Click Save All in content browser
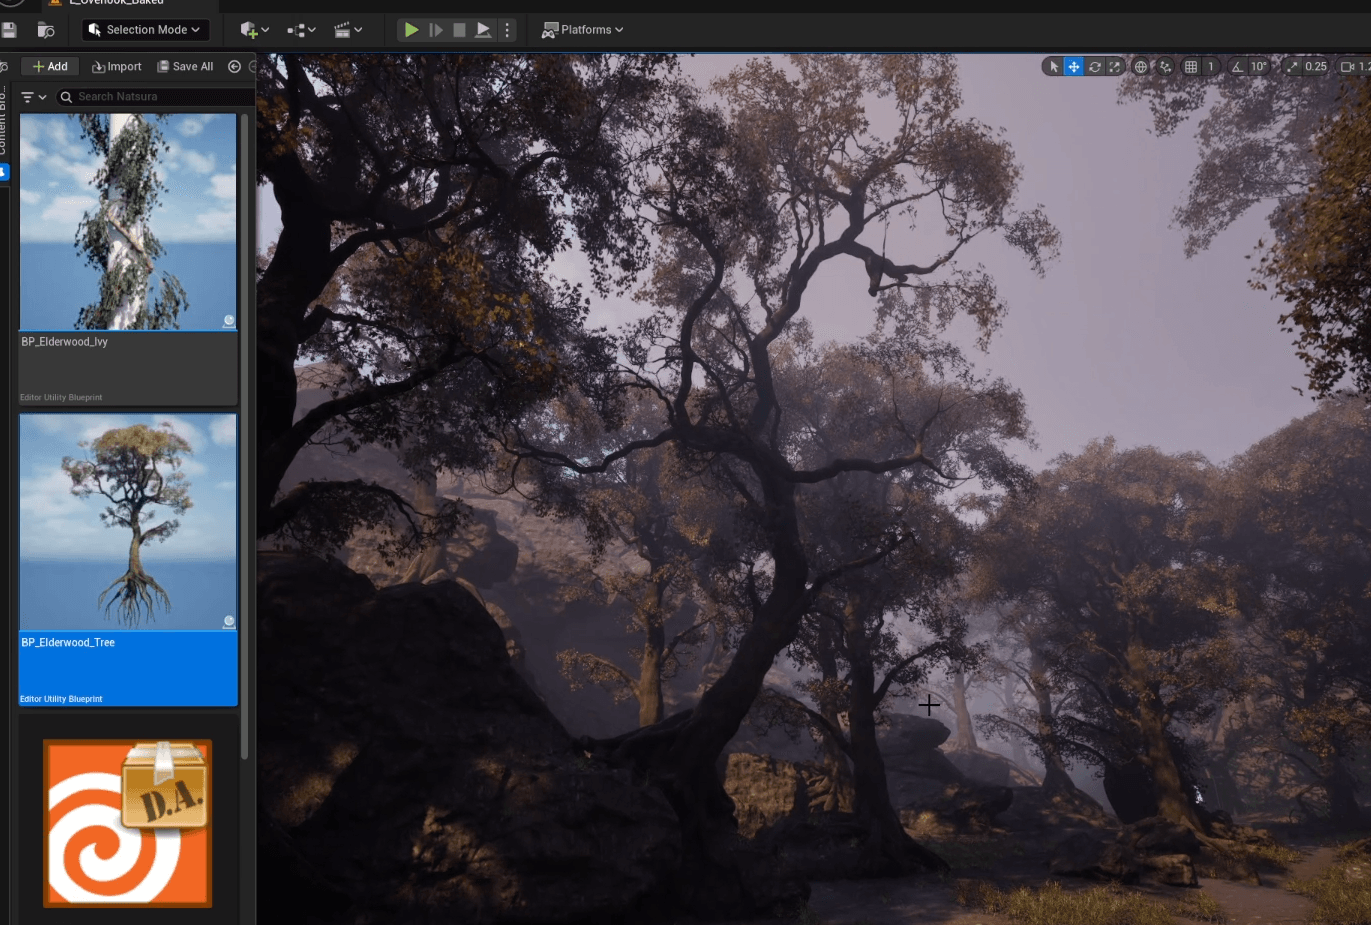 tap(185, 67)
